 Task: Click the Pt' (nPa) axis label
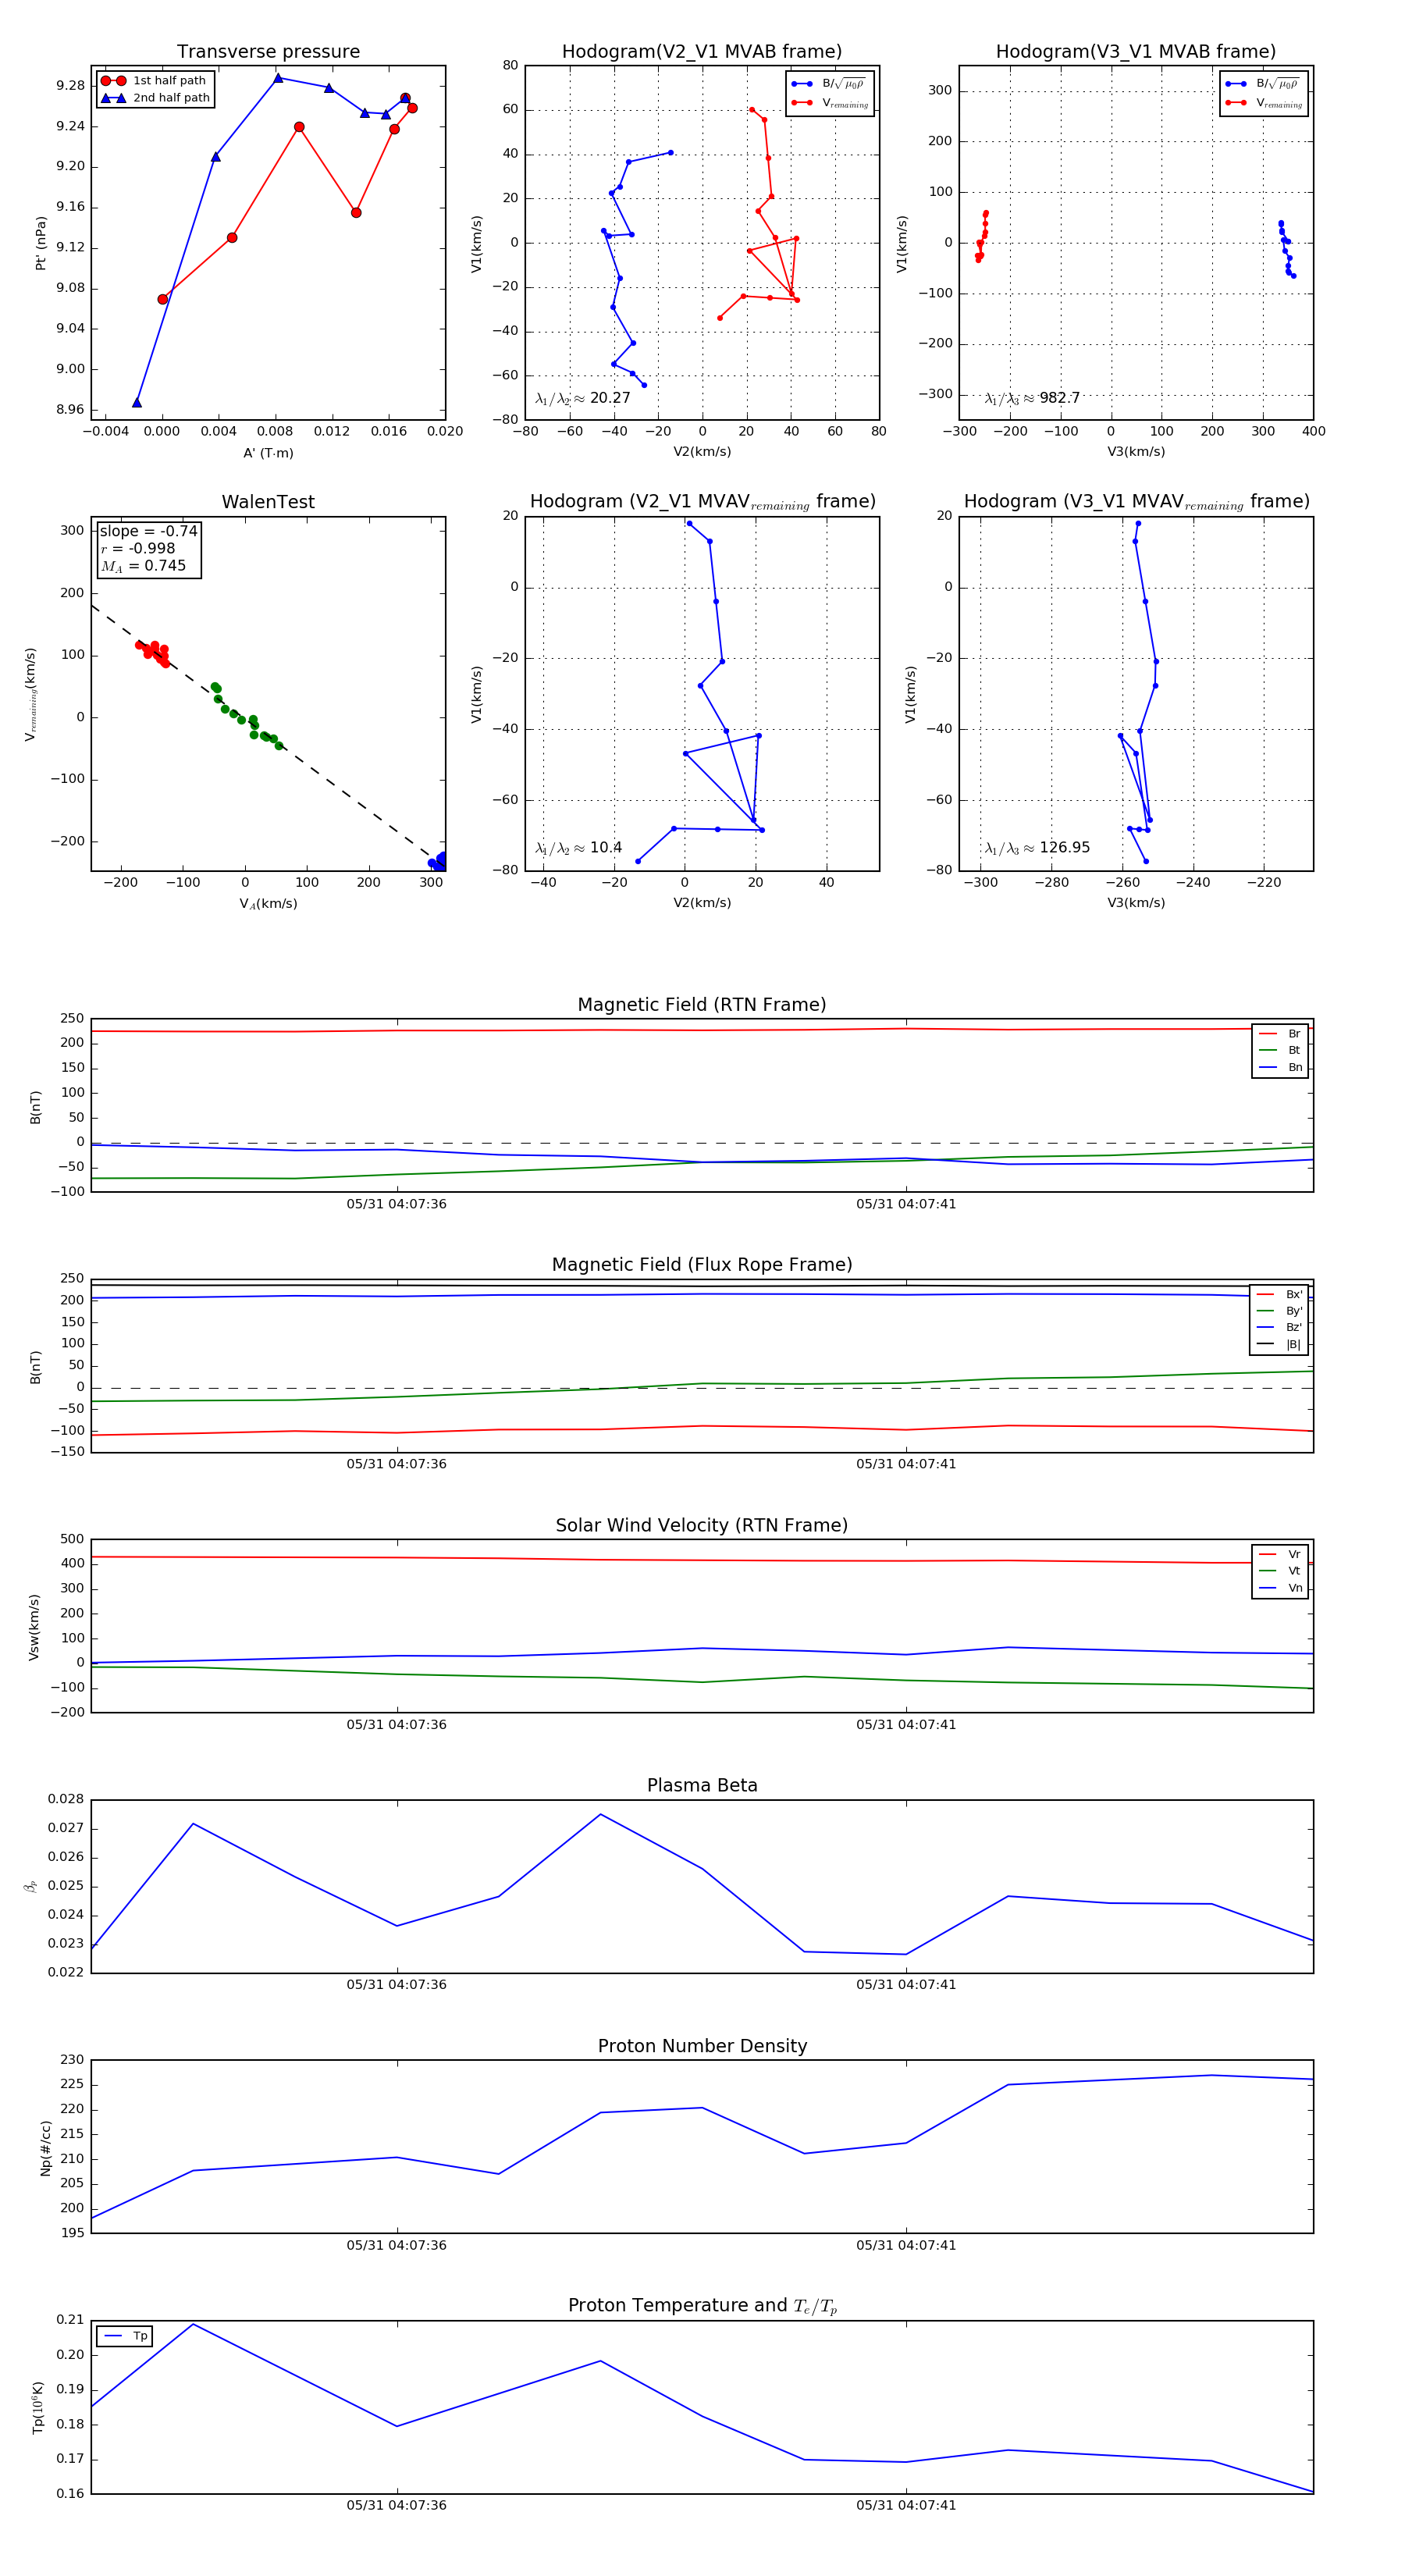coord(41,243)
